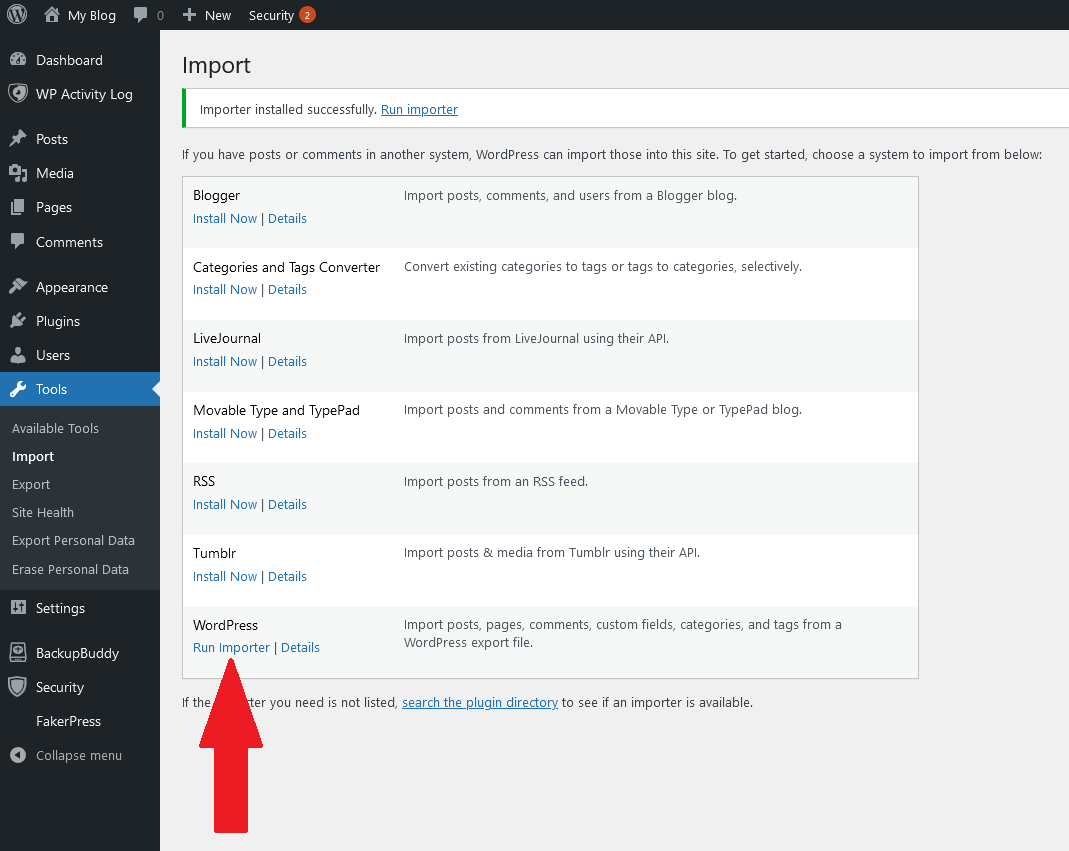Open the Users menu label
This screenshot has height=851, width=1069.
pos(52,355)
